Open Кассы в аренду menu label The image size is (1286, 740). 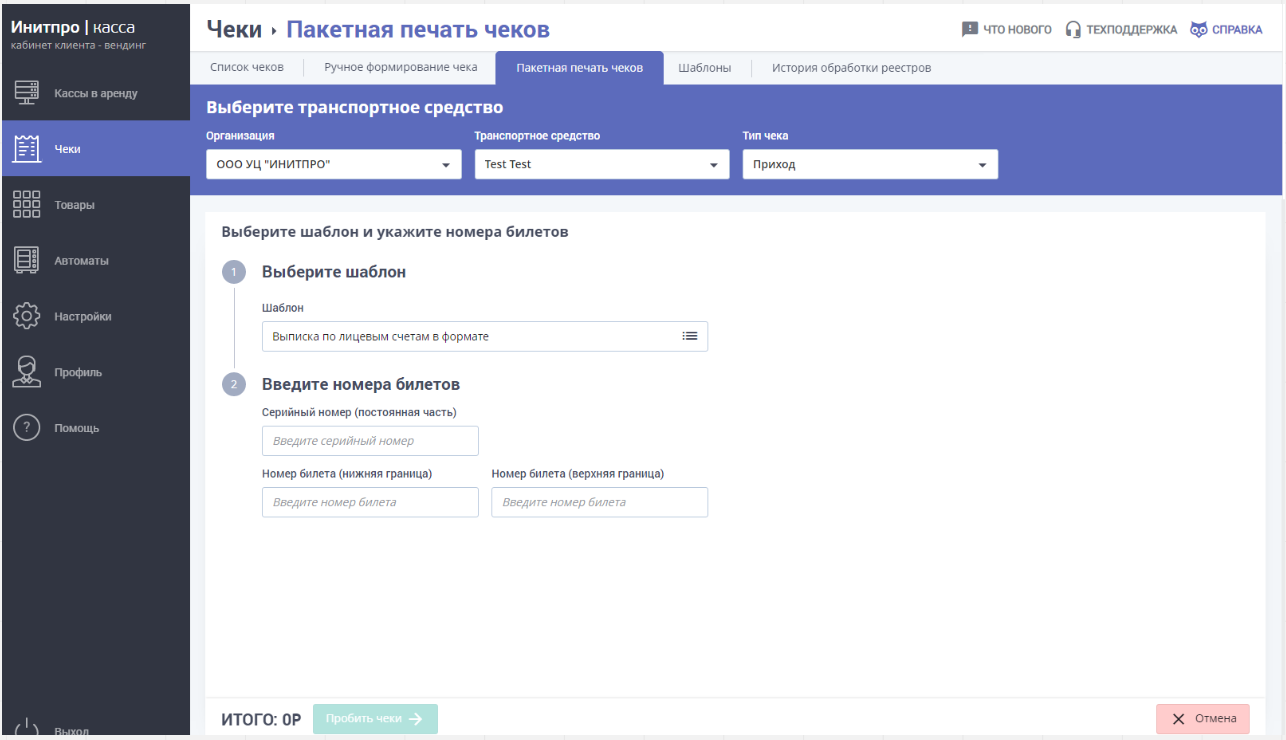coord(96,93)
